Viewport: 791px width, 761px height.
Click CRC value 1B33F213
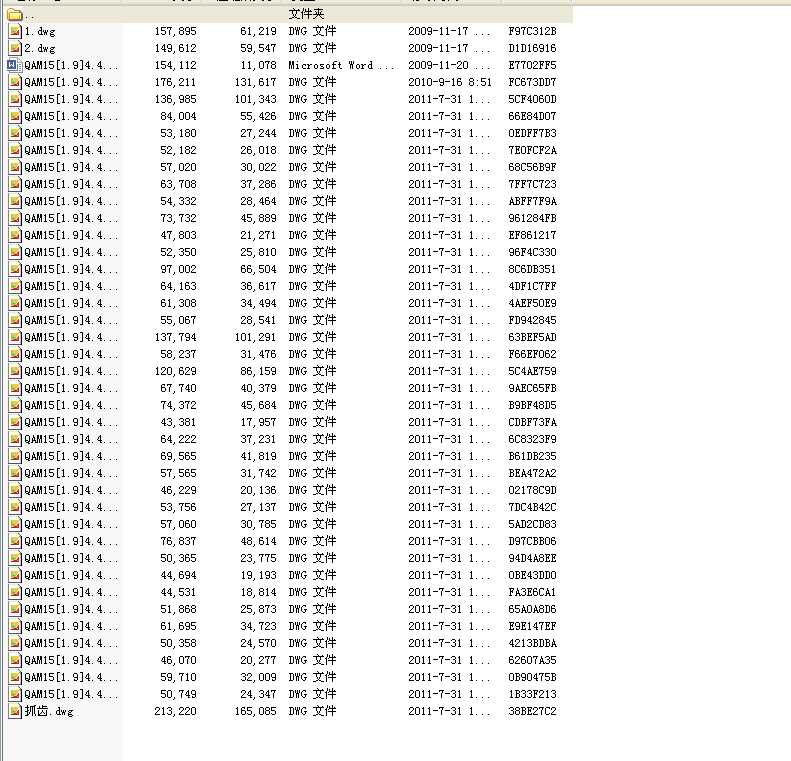[x=532, y=694]
